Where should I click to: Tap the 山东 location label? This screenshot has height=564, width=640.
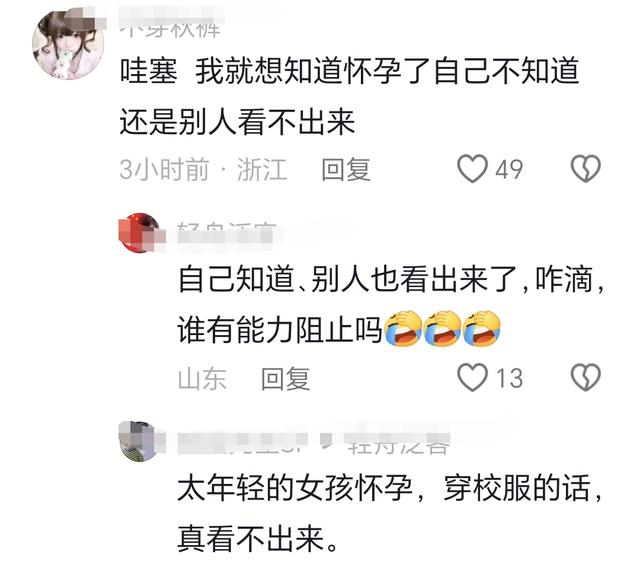(202, 378)
